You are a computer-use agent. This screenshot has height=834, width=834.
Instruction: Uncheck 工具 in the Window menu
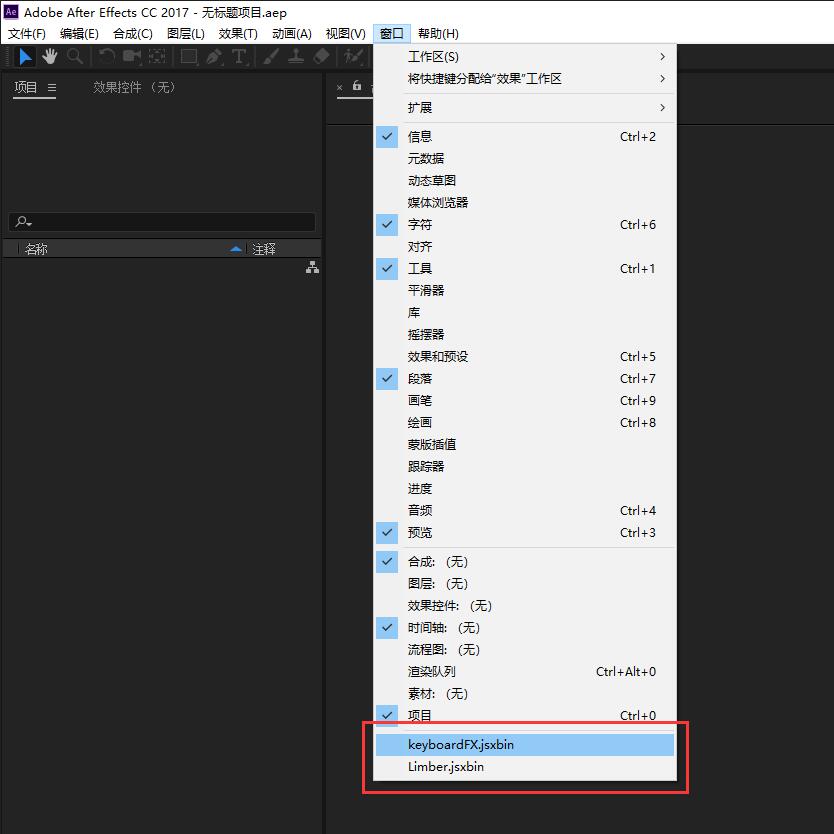525,269
